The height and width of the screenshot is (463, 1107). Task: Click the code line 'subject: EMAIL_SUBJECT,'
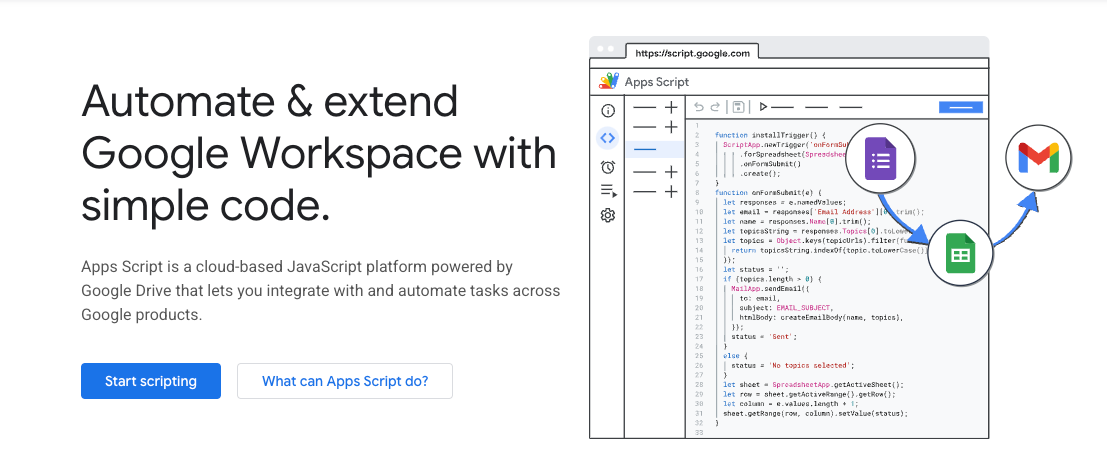(x=784, y=308)
